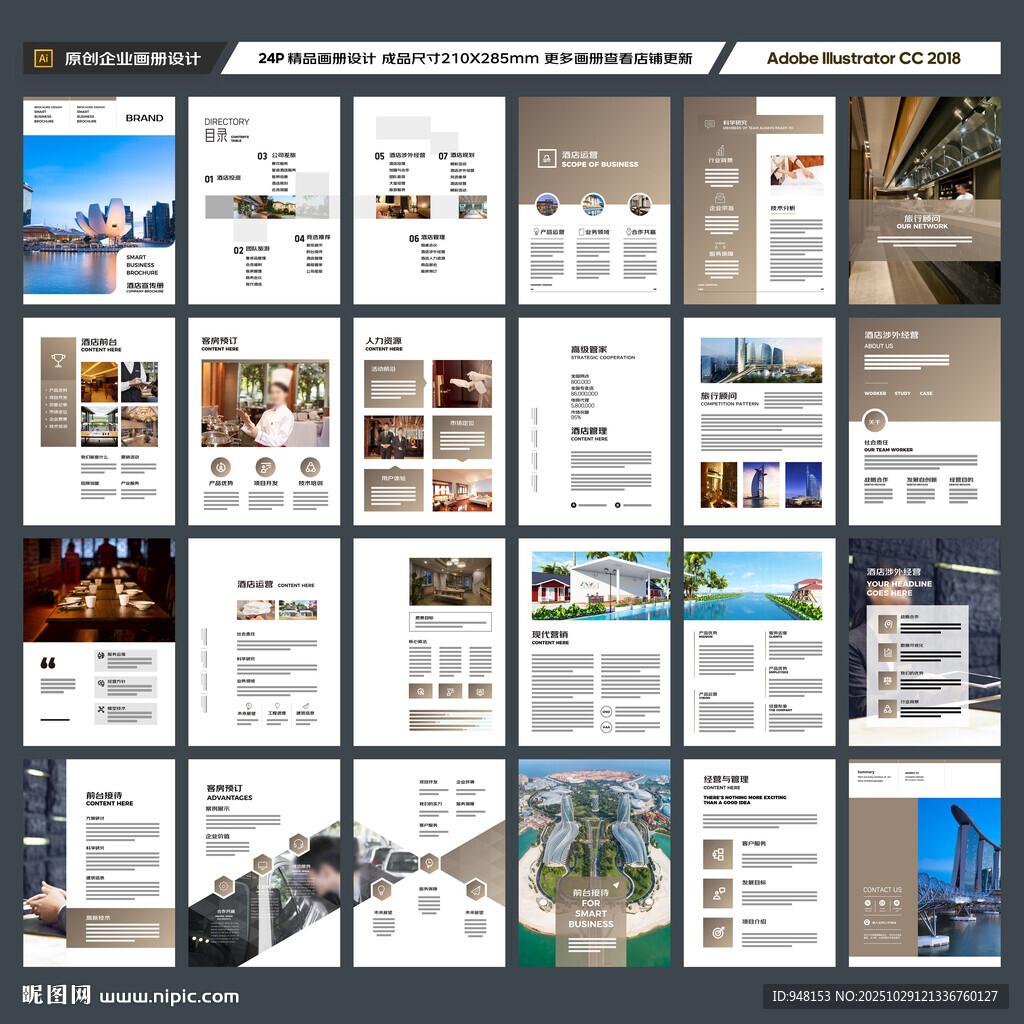
Task: Click the icon above 服务保障
Action: [720, 246]
